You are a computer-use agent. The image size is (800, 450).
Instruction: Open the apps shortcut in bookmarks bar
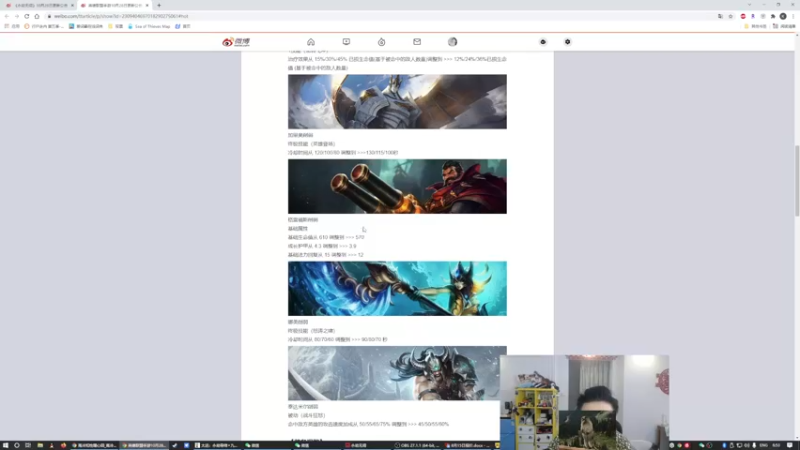(x=12, y=26)
